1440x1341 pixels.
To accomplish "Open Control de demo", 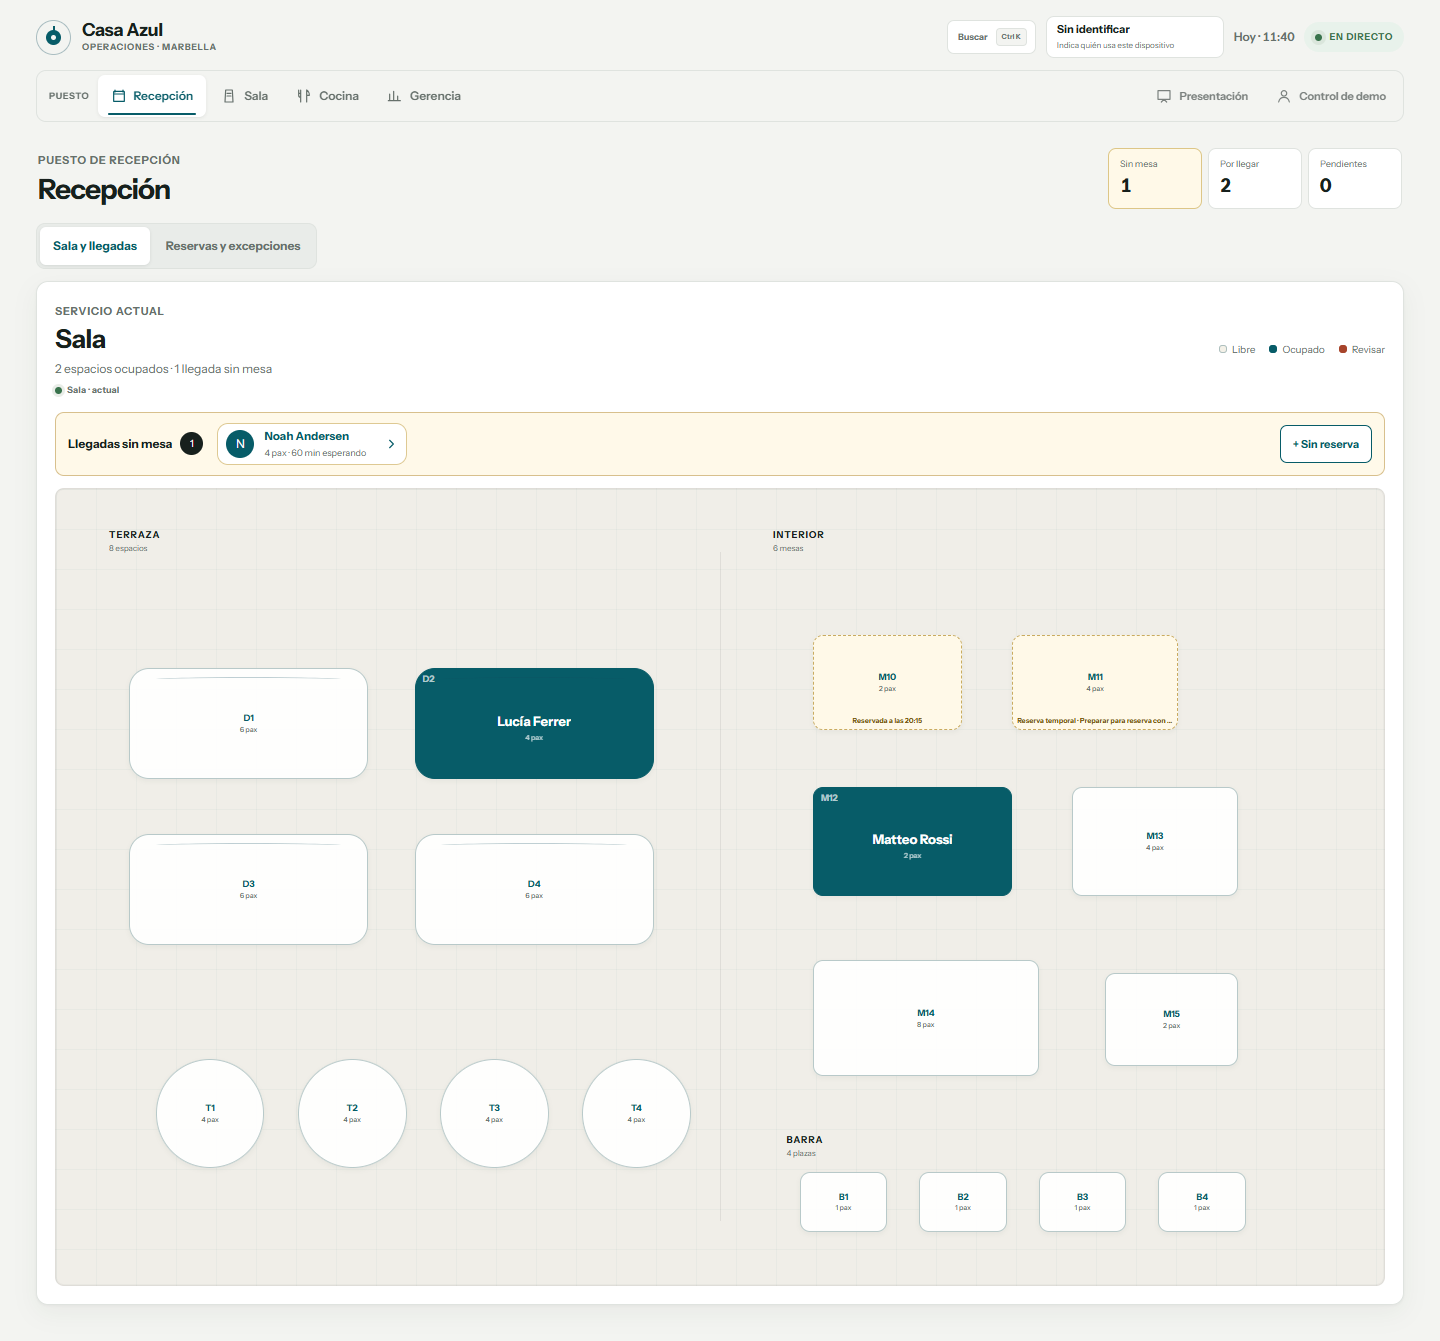I will click(x=1331, y=96).
